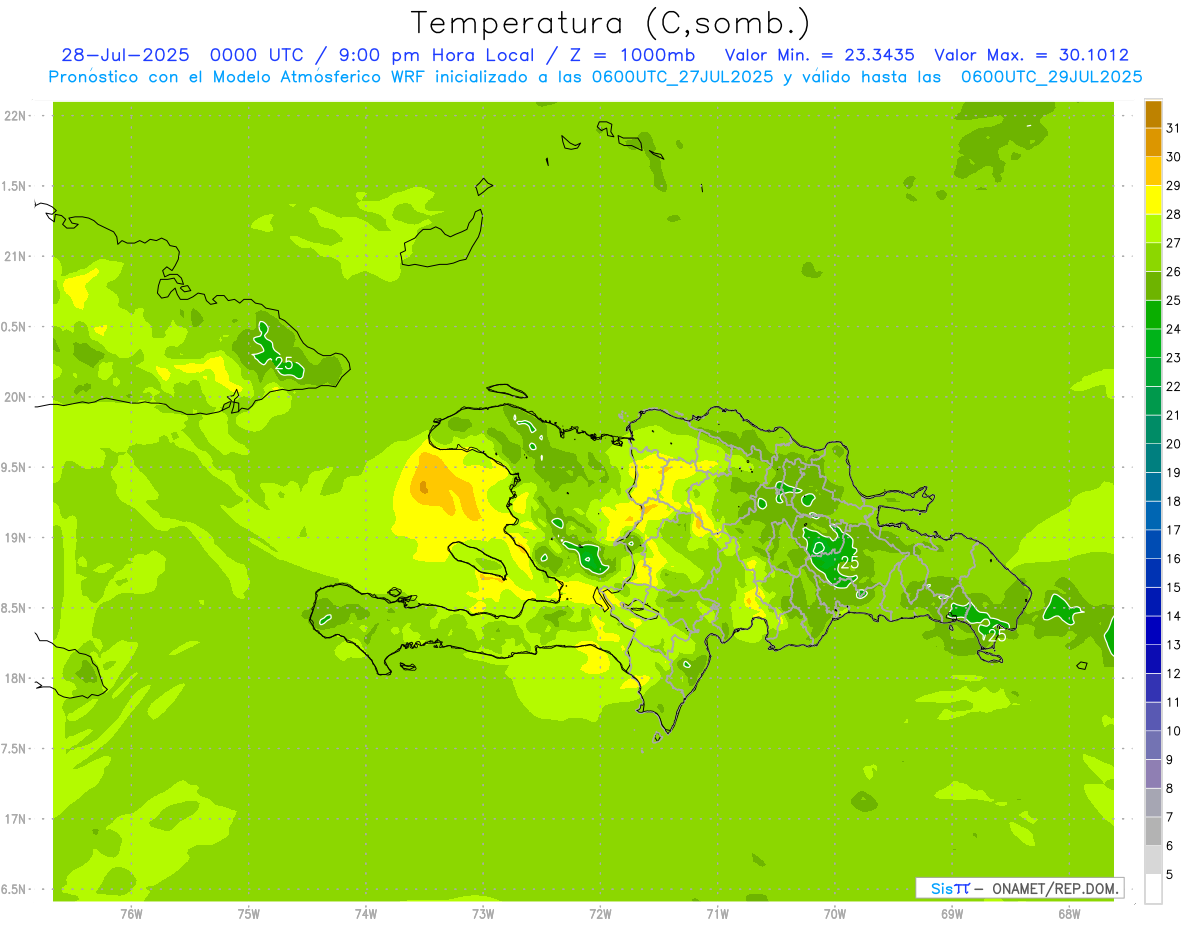Click the "70W" longitude axis label
This screenshot has height=927, width=1200.
click(x=835, y=913)
